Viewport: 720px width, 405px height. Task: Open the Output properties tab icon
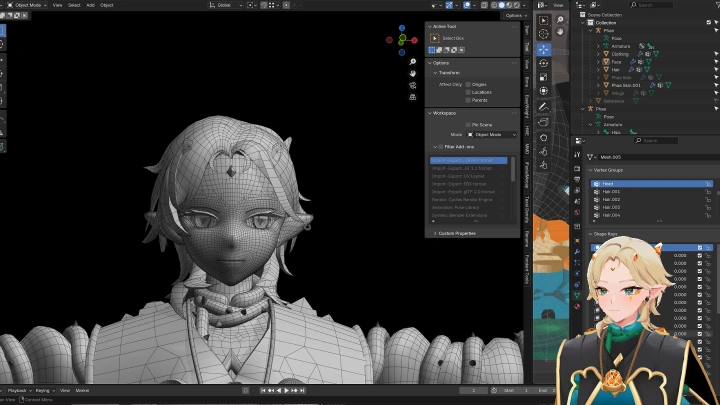pyautogui.click(x=577, y=180)
